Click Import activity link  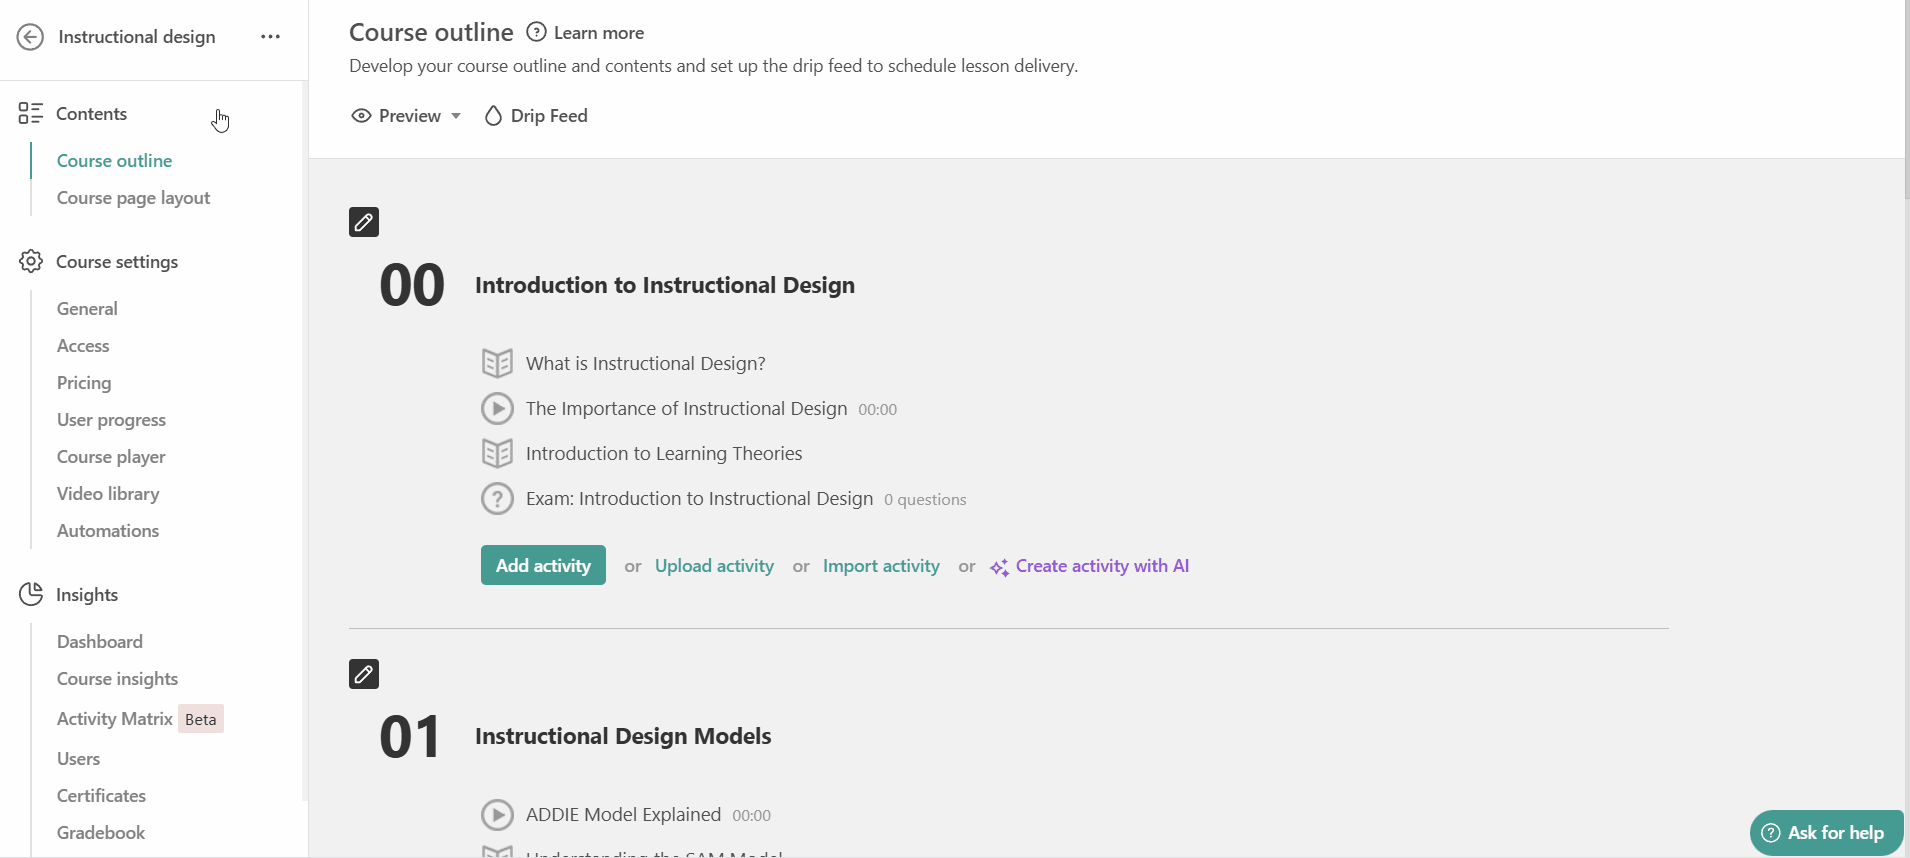(x=881, y=566)
